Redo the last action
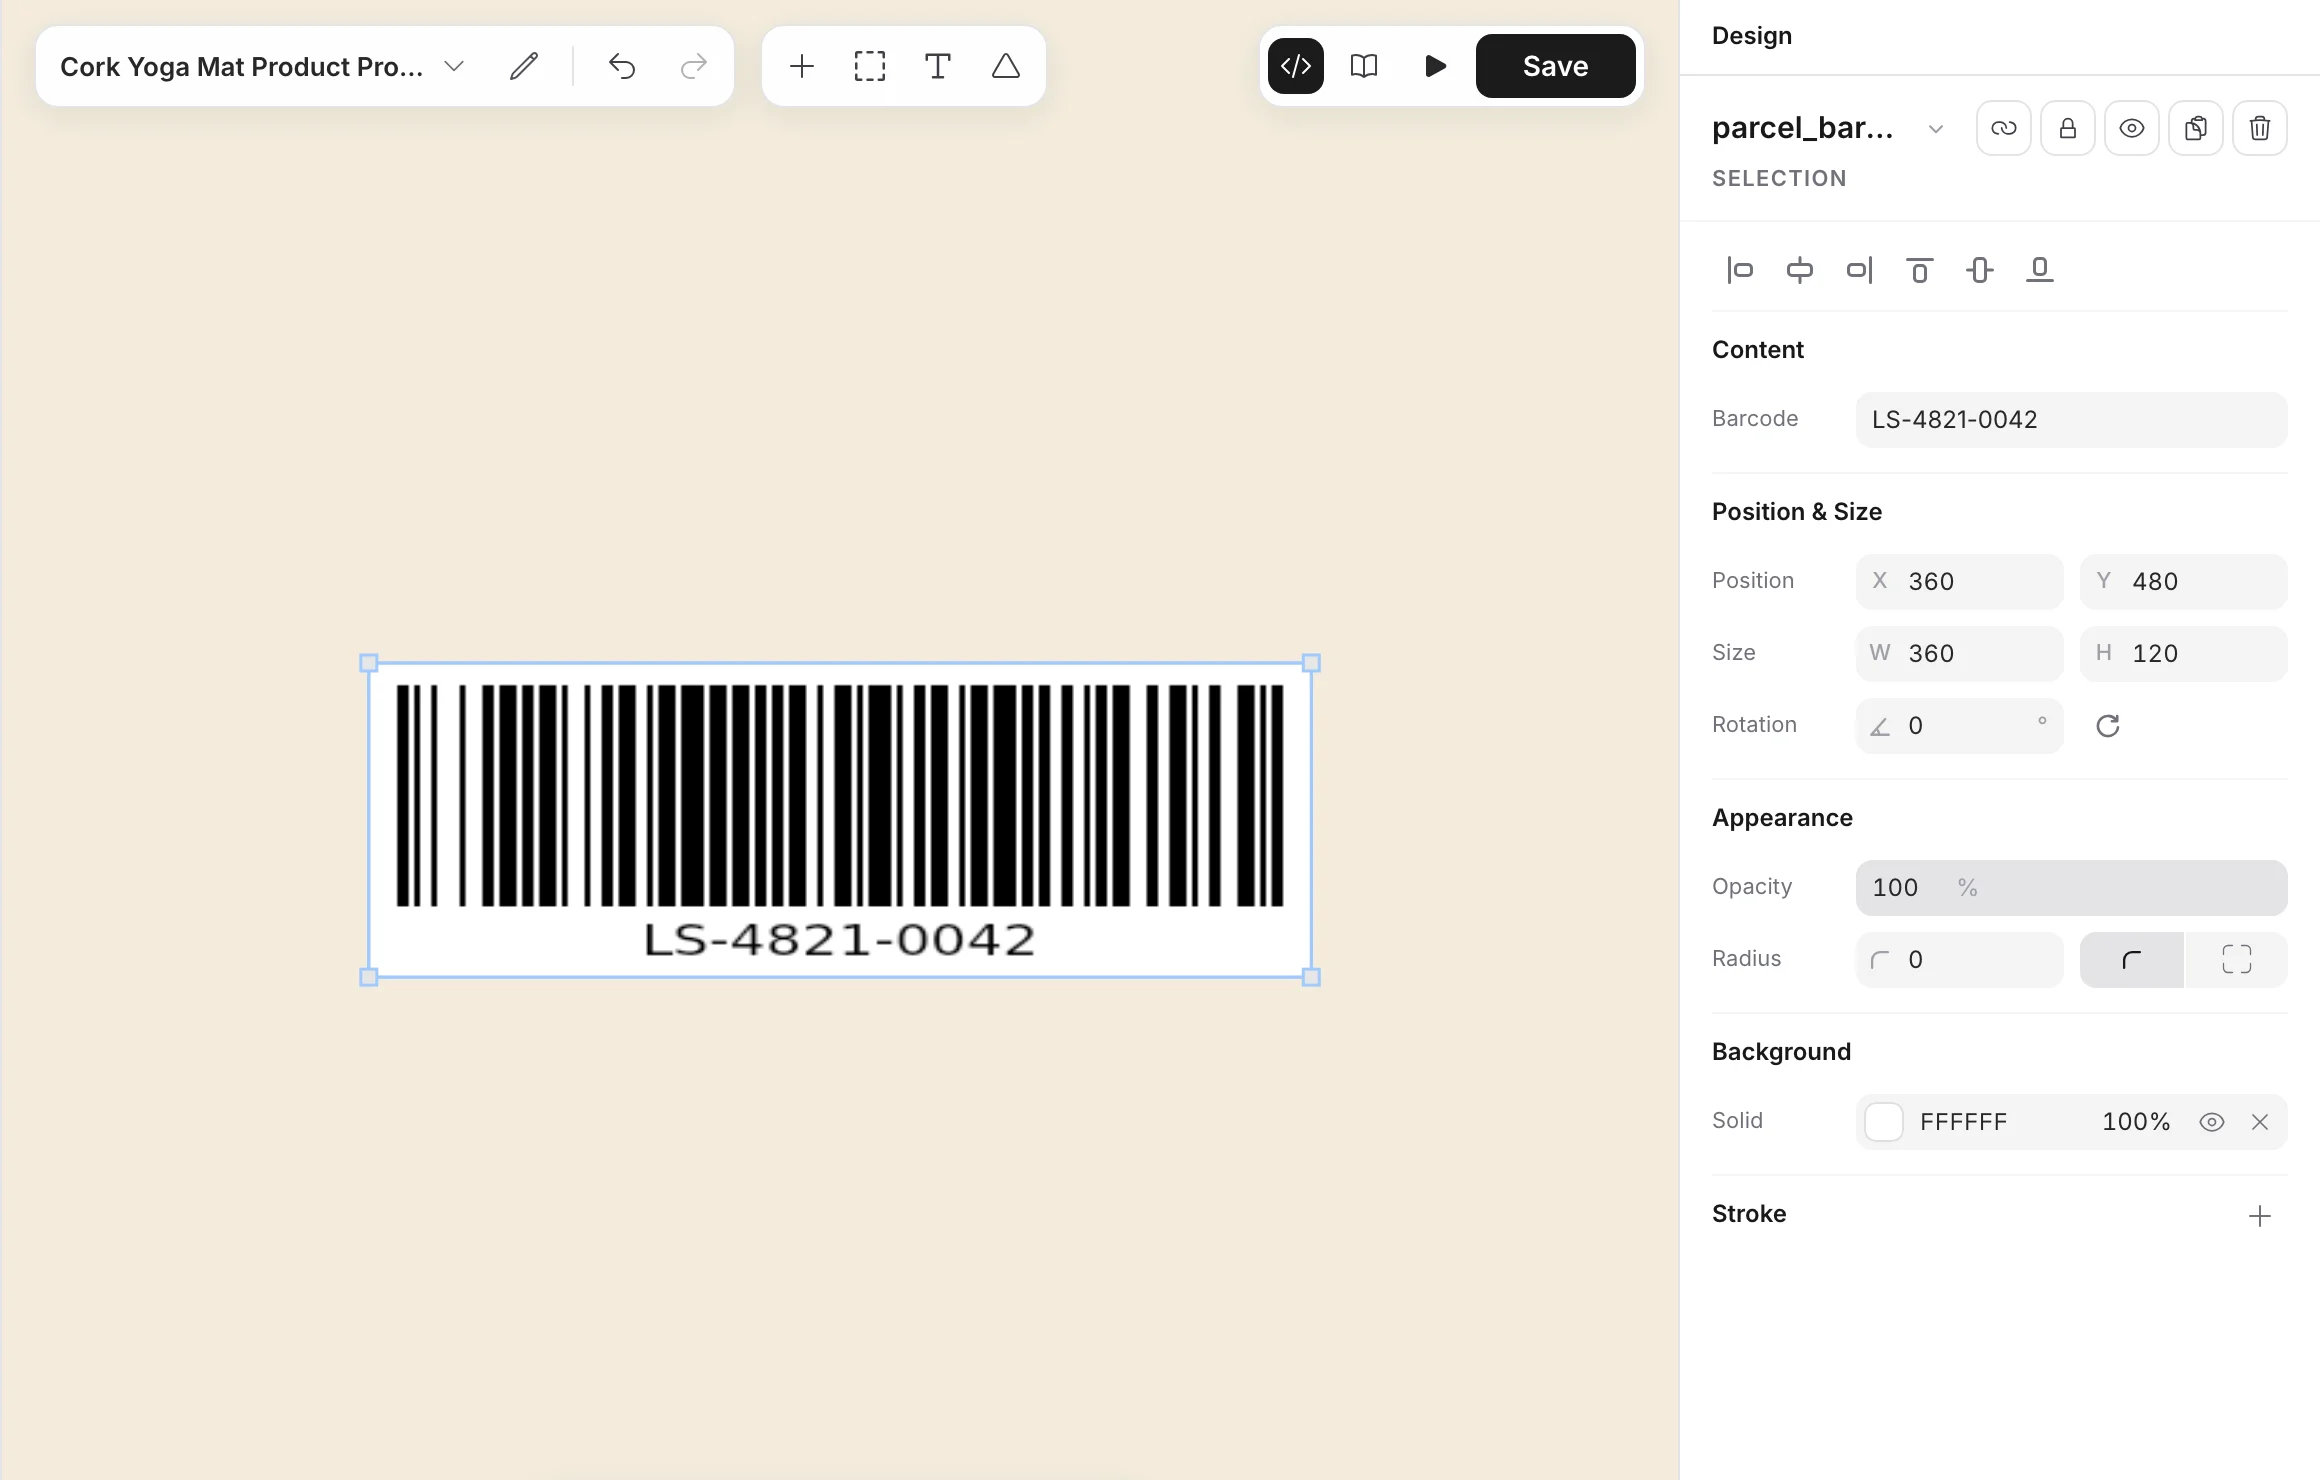This screenshot has width=2320, height=1480. [693, 66]
